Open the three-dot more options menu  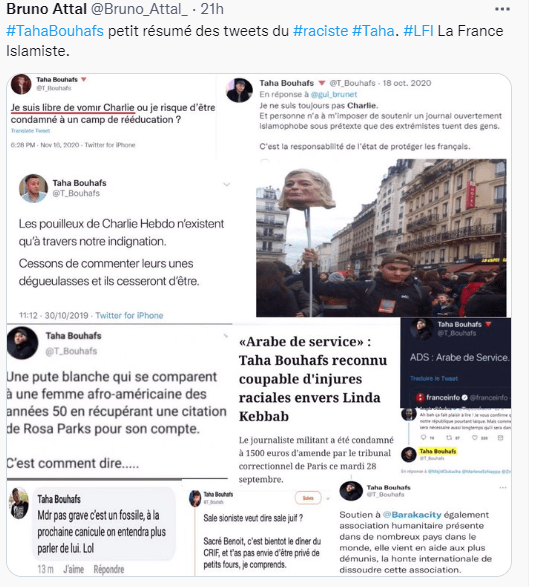pyautogui.click(x=502, y=9)
